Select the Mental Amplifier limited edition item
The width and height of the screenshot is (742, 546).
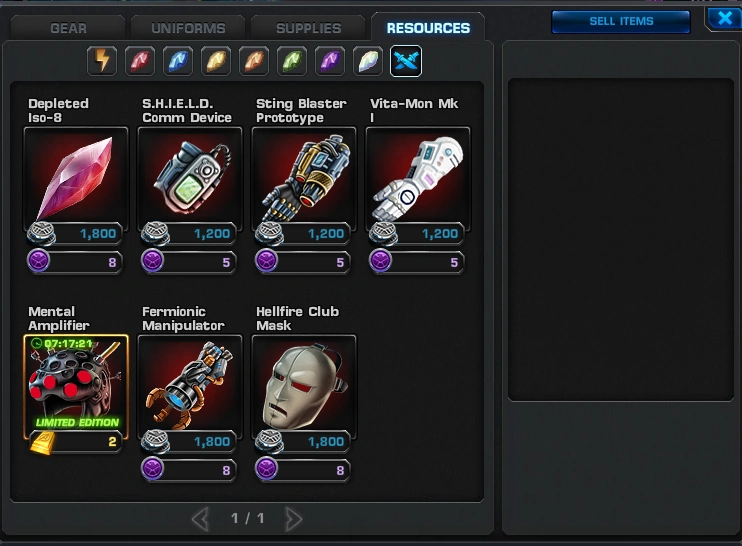(x=76, y=387)
